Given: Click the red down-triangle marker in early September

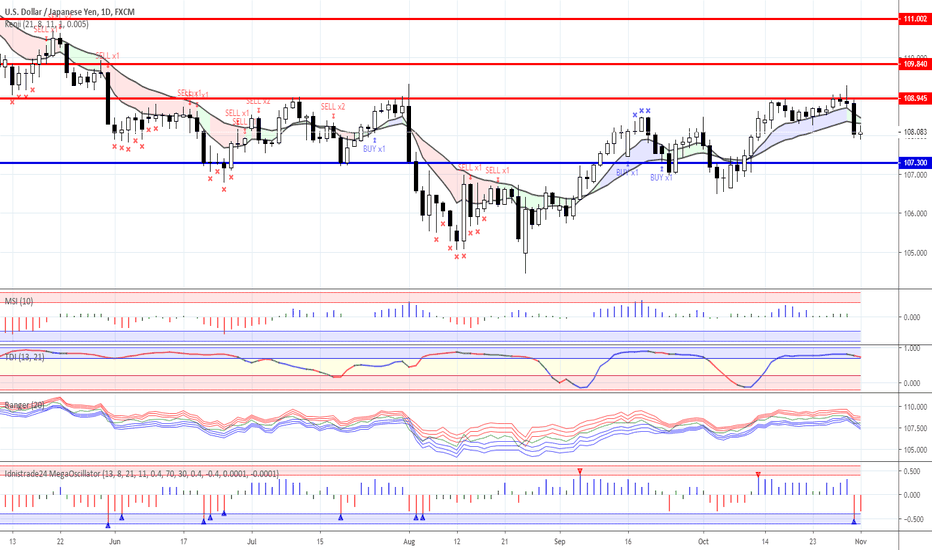Looking at the screenshot, I should pyautogui.click(x=580, y=471).
